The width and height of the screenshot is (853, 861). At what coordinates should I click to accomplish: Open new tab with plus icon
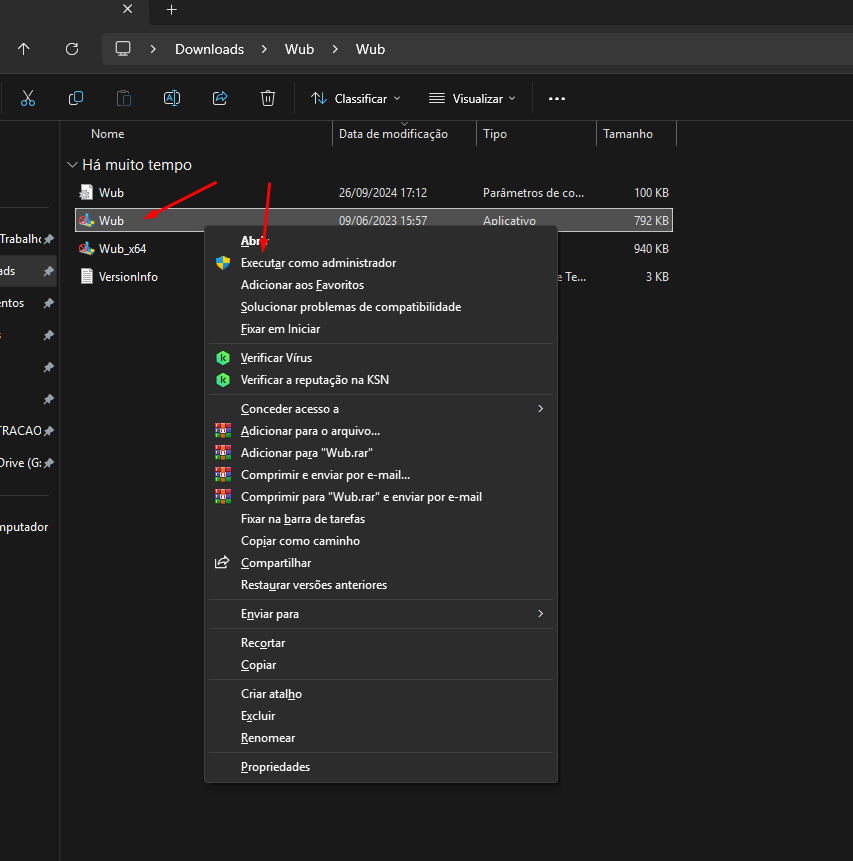point(171,9)
